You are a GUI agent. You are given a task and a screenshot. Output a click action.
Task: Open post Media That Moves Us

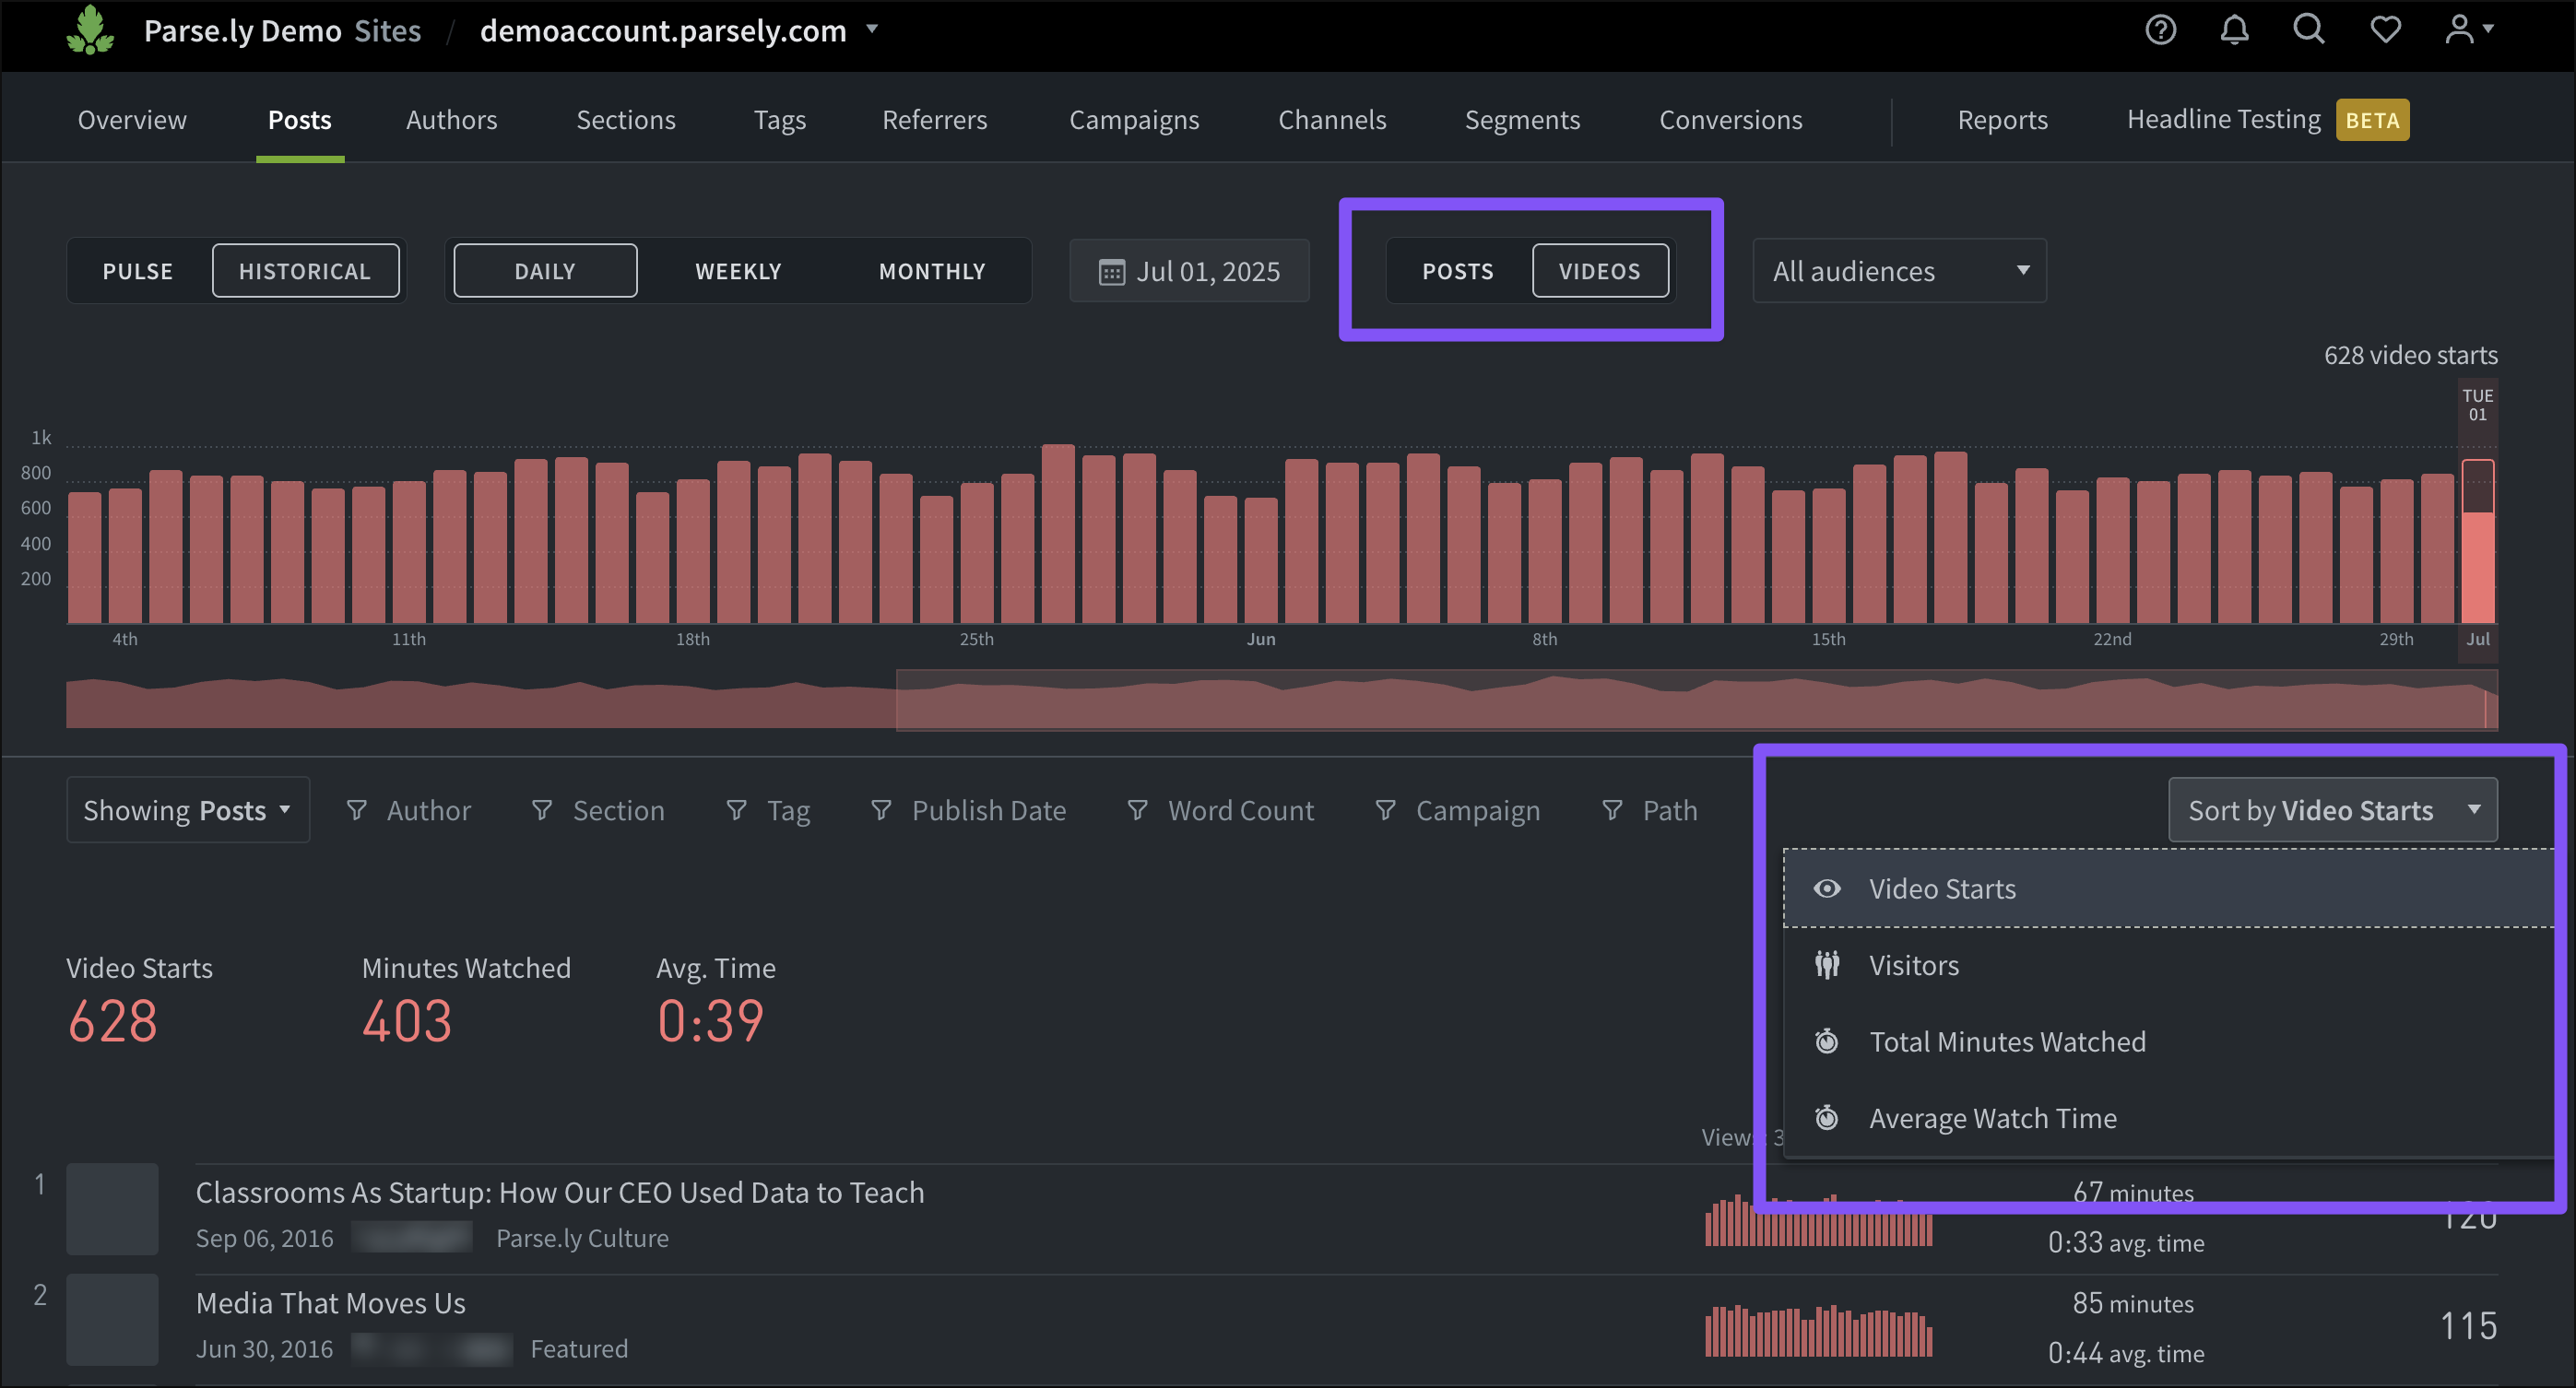[x=331, y=1303]
